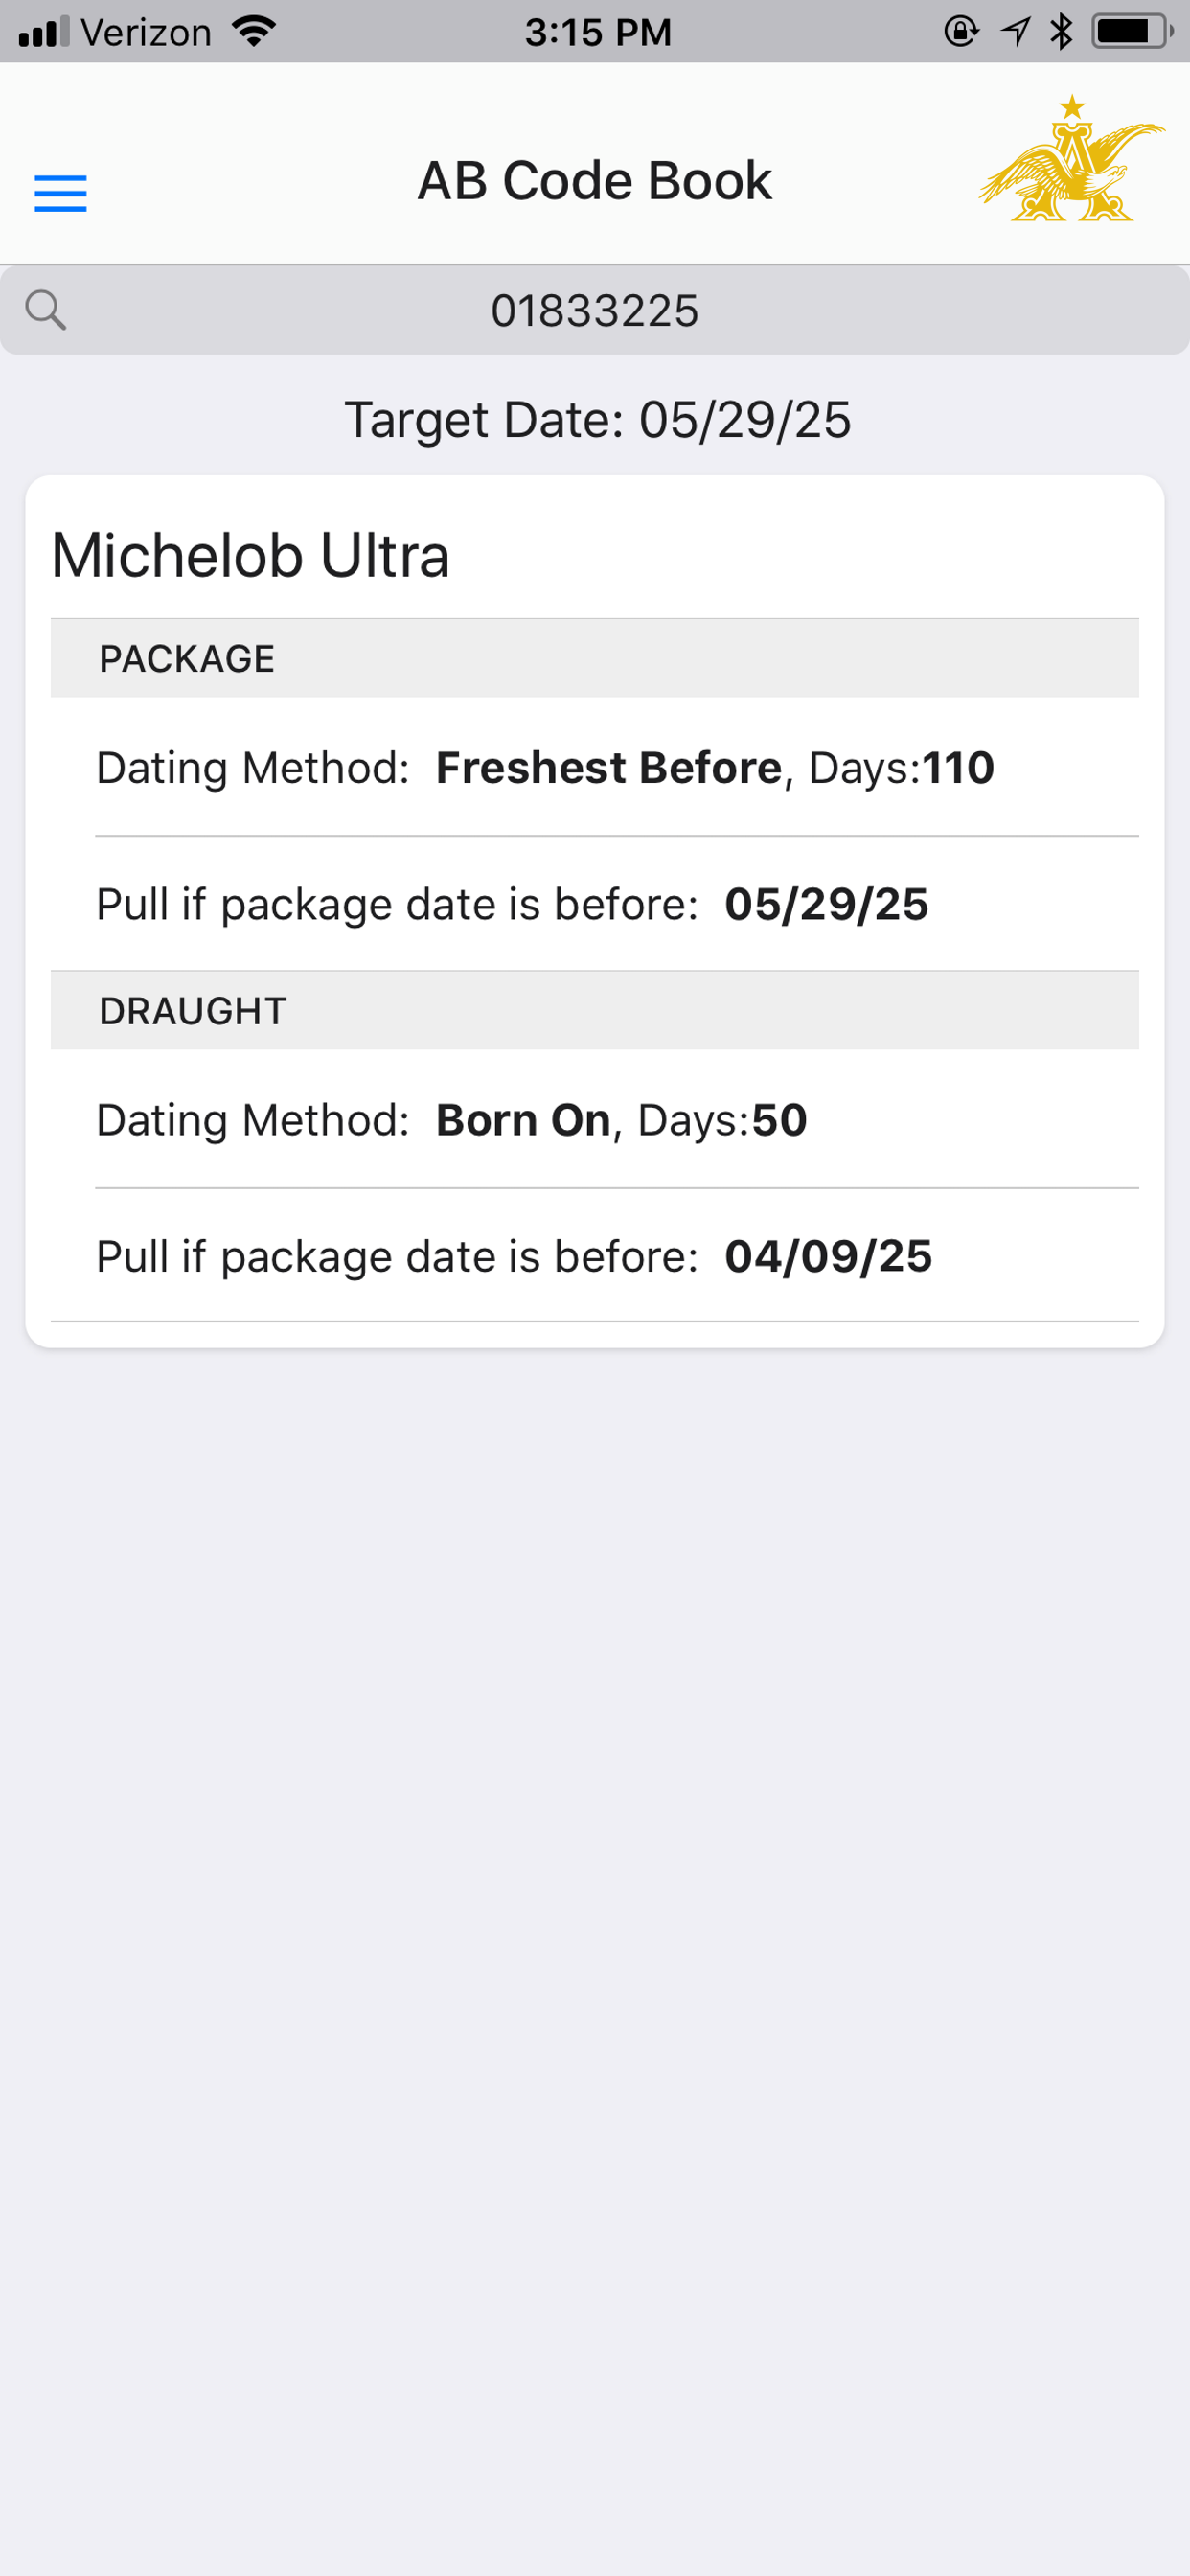Tap the battery indicator icon
The image size is (1190, 2576).
tap(1132, 32)
